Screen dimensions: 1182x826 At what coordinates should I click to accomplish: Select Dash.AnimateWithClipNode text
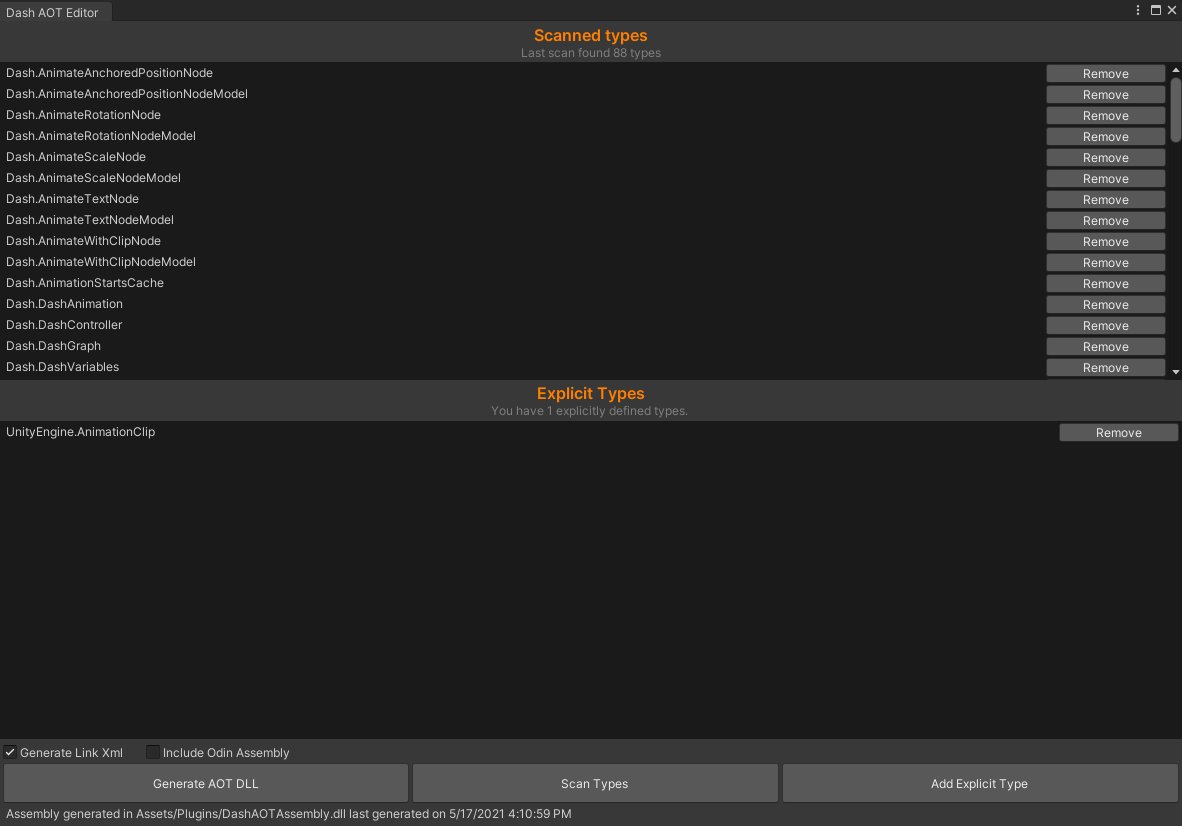pos(83,241)
